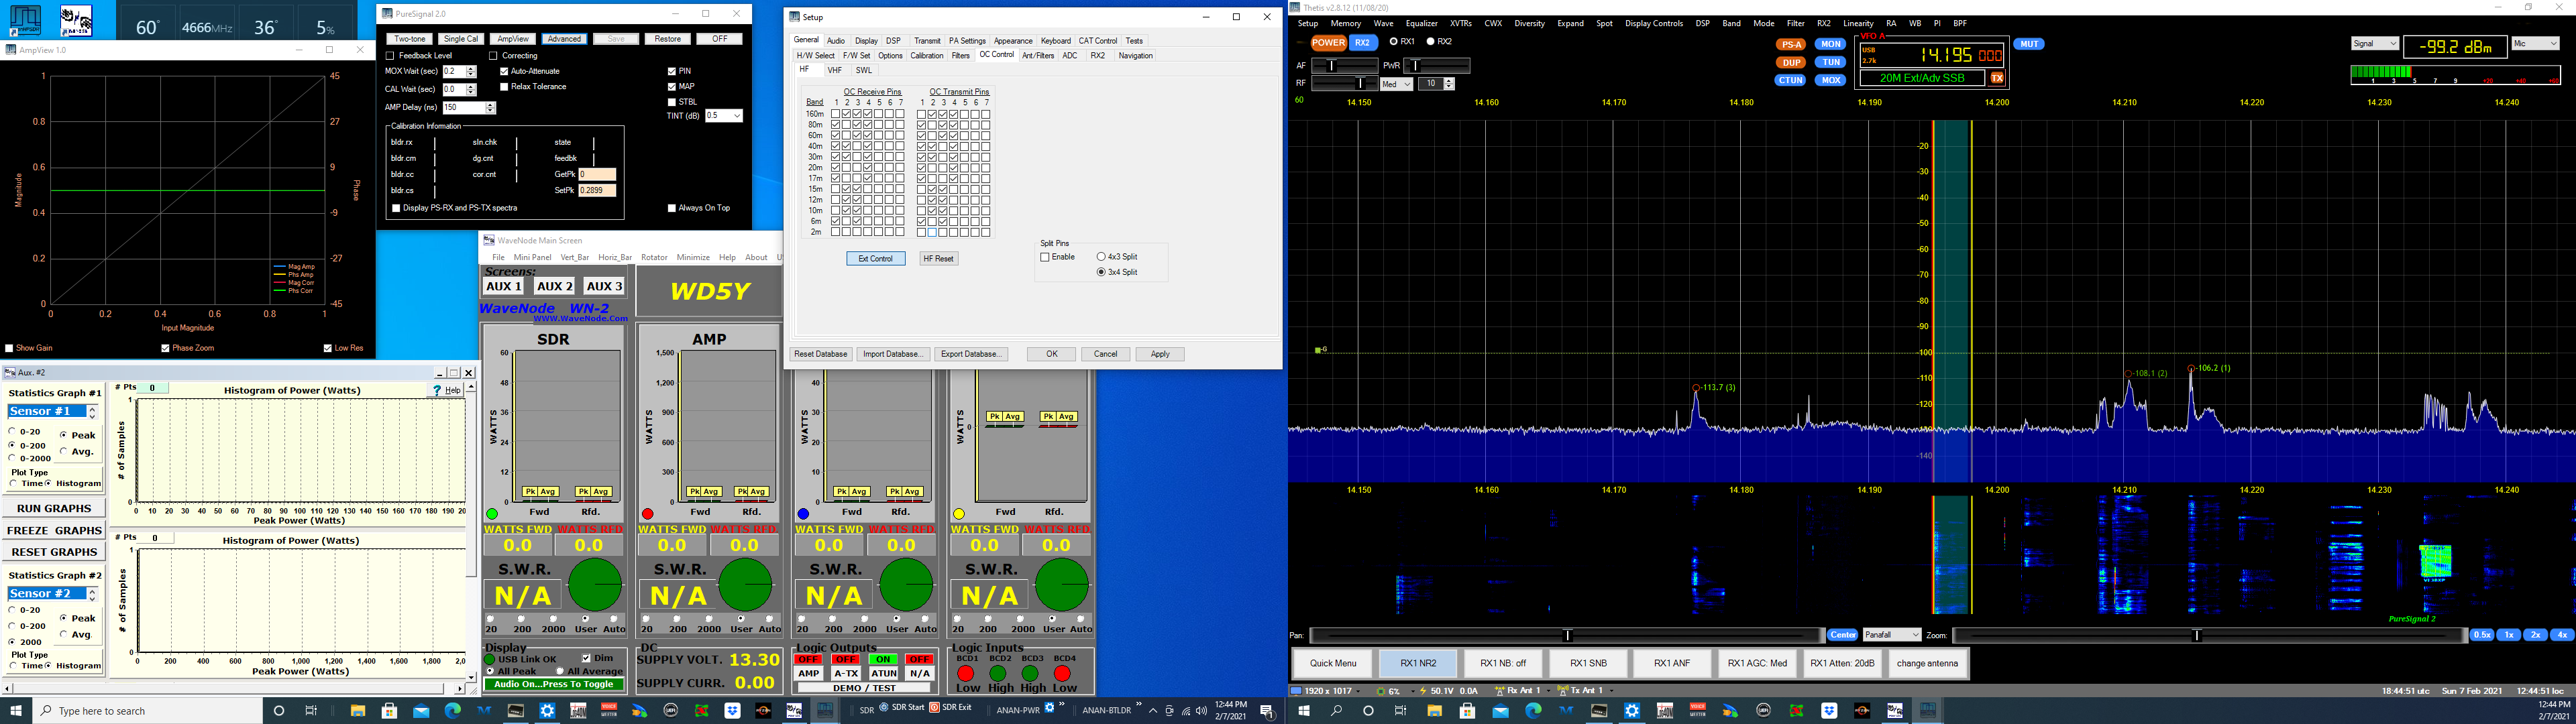2576x724 pixels.
Task: Open Mini Panel menu in WaveNode
Action: click(x=532, y=257)
